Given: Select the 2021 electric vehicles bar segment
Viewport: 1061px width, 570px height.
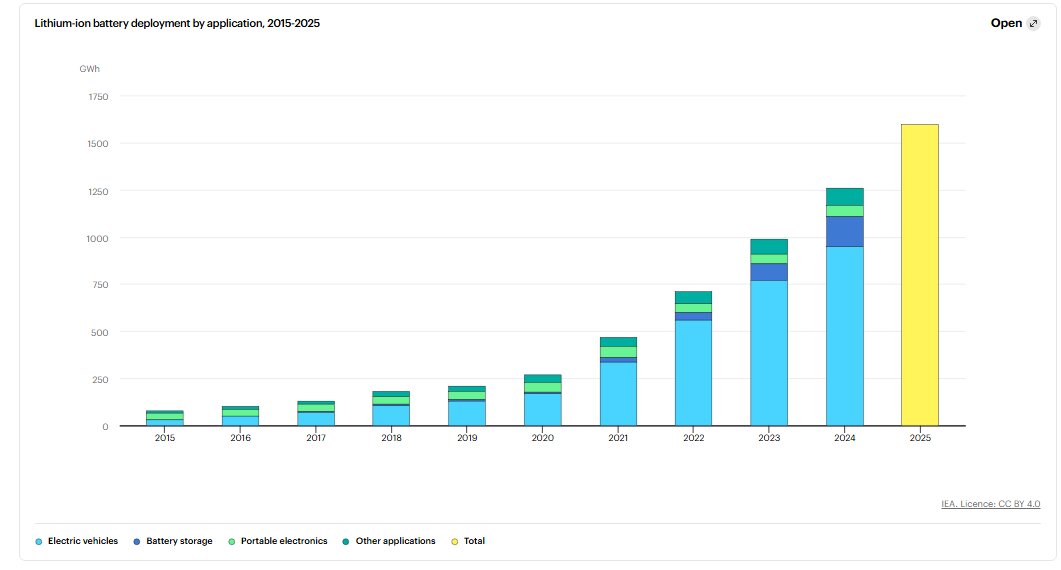Looking at the screenshot, I should [618, 394].
